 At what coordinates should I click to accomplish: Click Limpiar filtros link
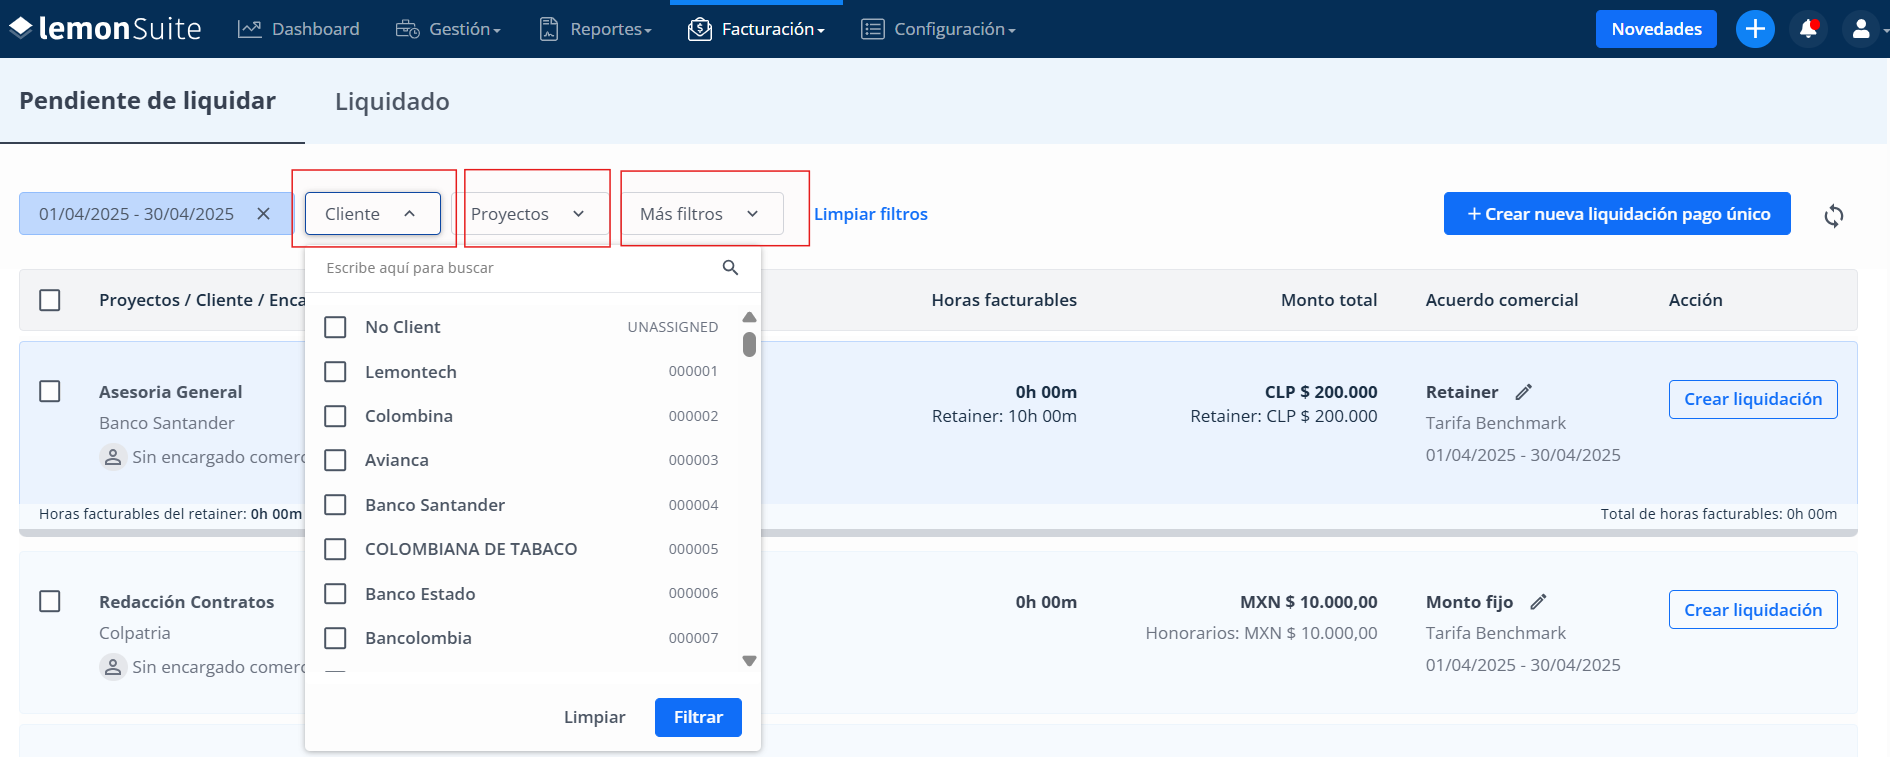871,214
